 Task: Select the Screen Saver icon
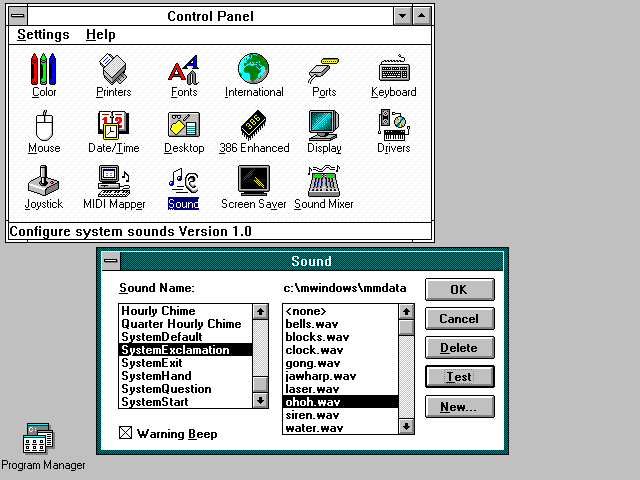pyautogui.click(x=254, y=182)
